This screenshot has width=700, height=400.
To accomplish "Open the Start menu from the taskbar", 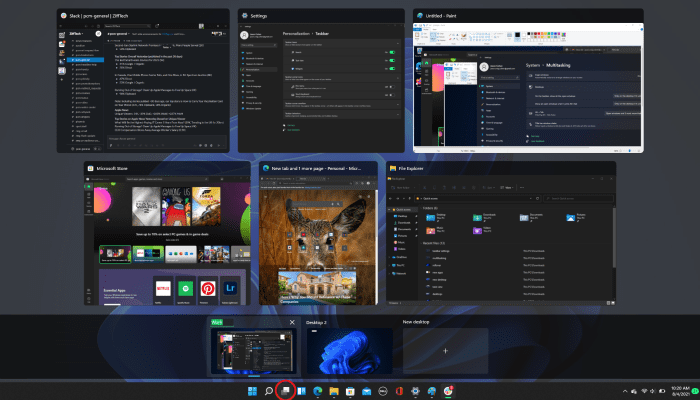I will click(x=251, y=390).
